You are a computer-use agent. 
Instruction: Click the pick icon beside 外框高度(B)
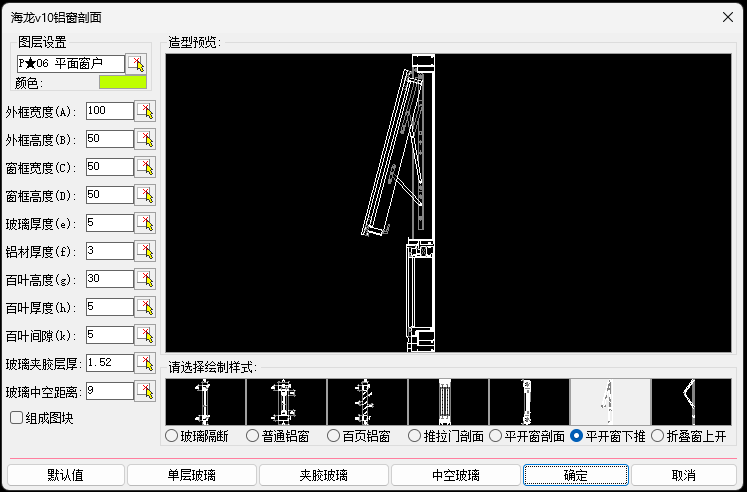(146, 139)
